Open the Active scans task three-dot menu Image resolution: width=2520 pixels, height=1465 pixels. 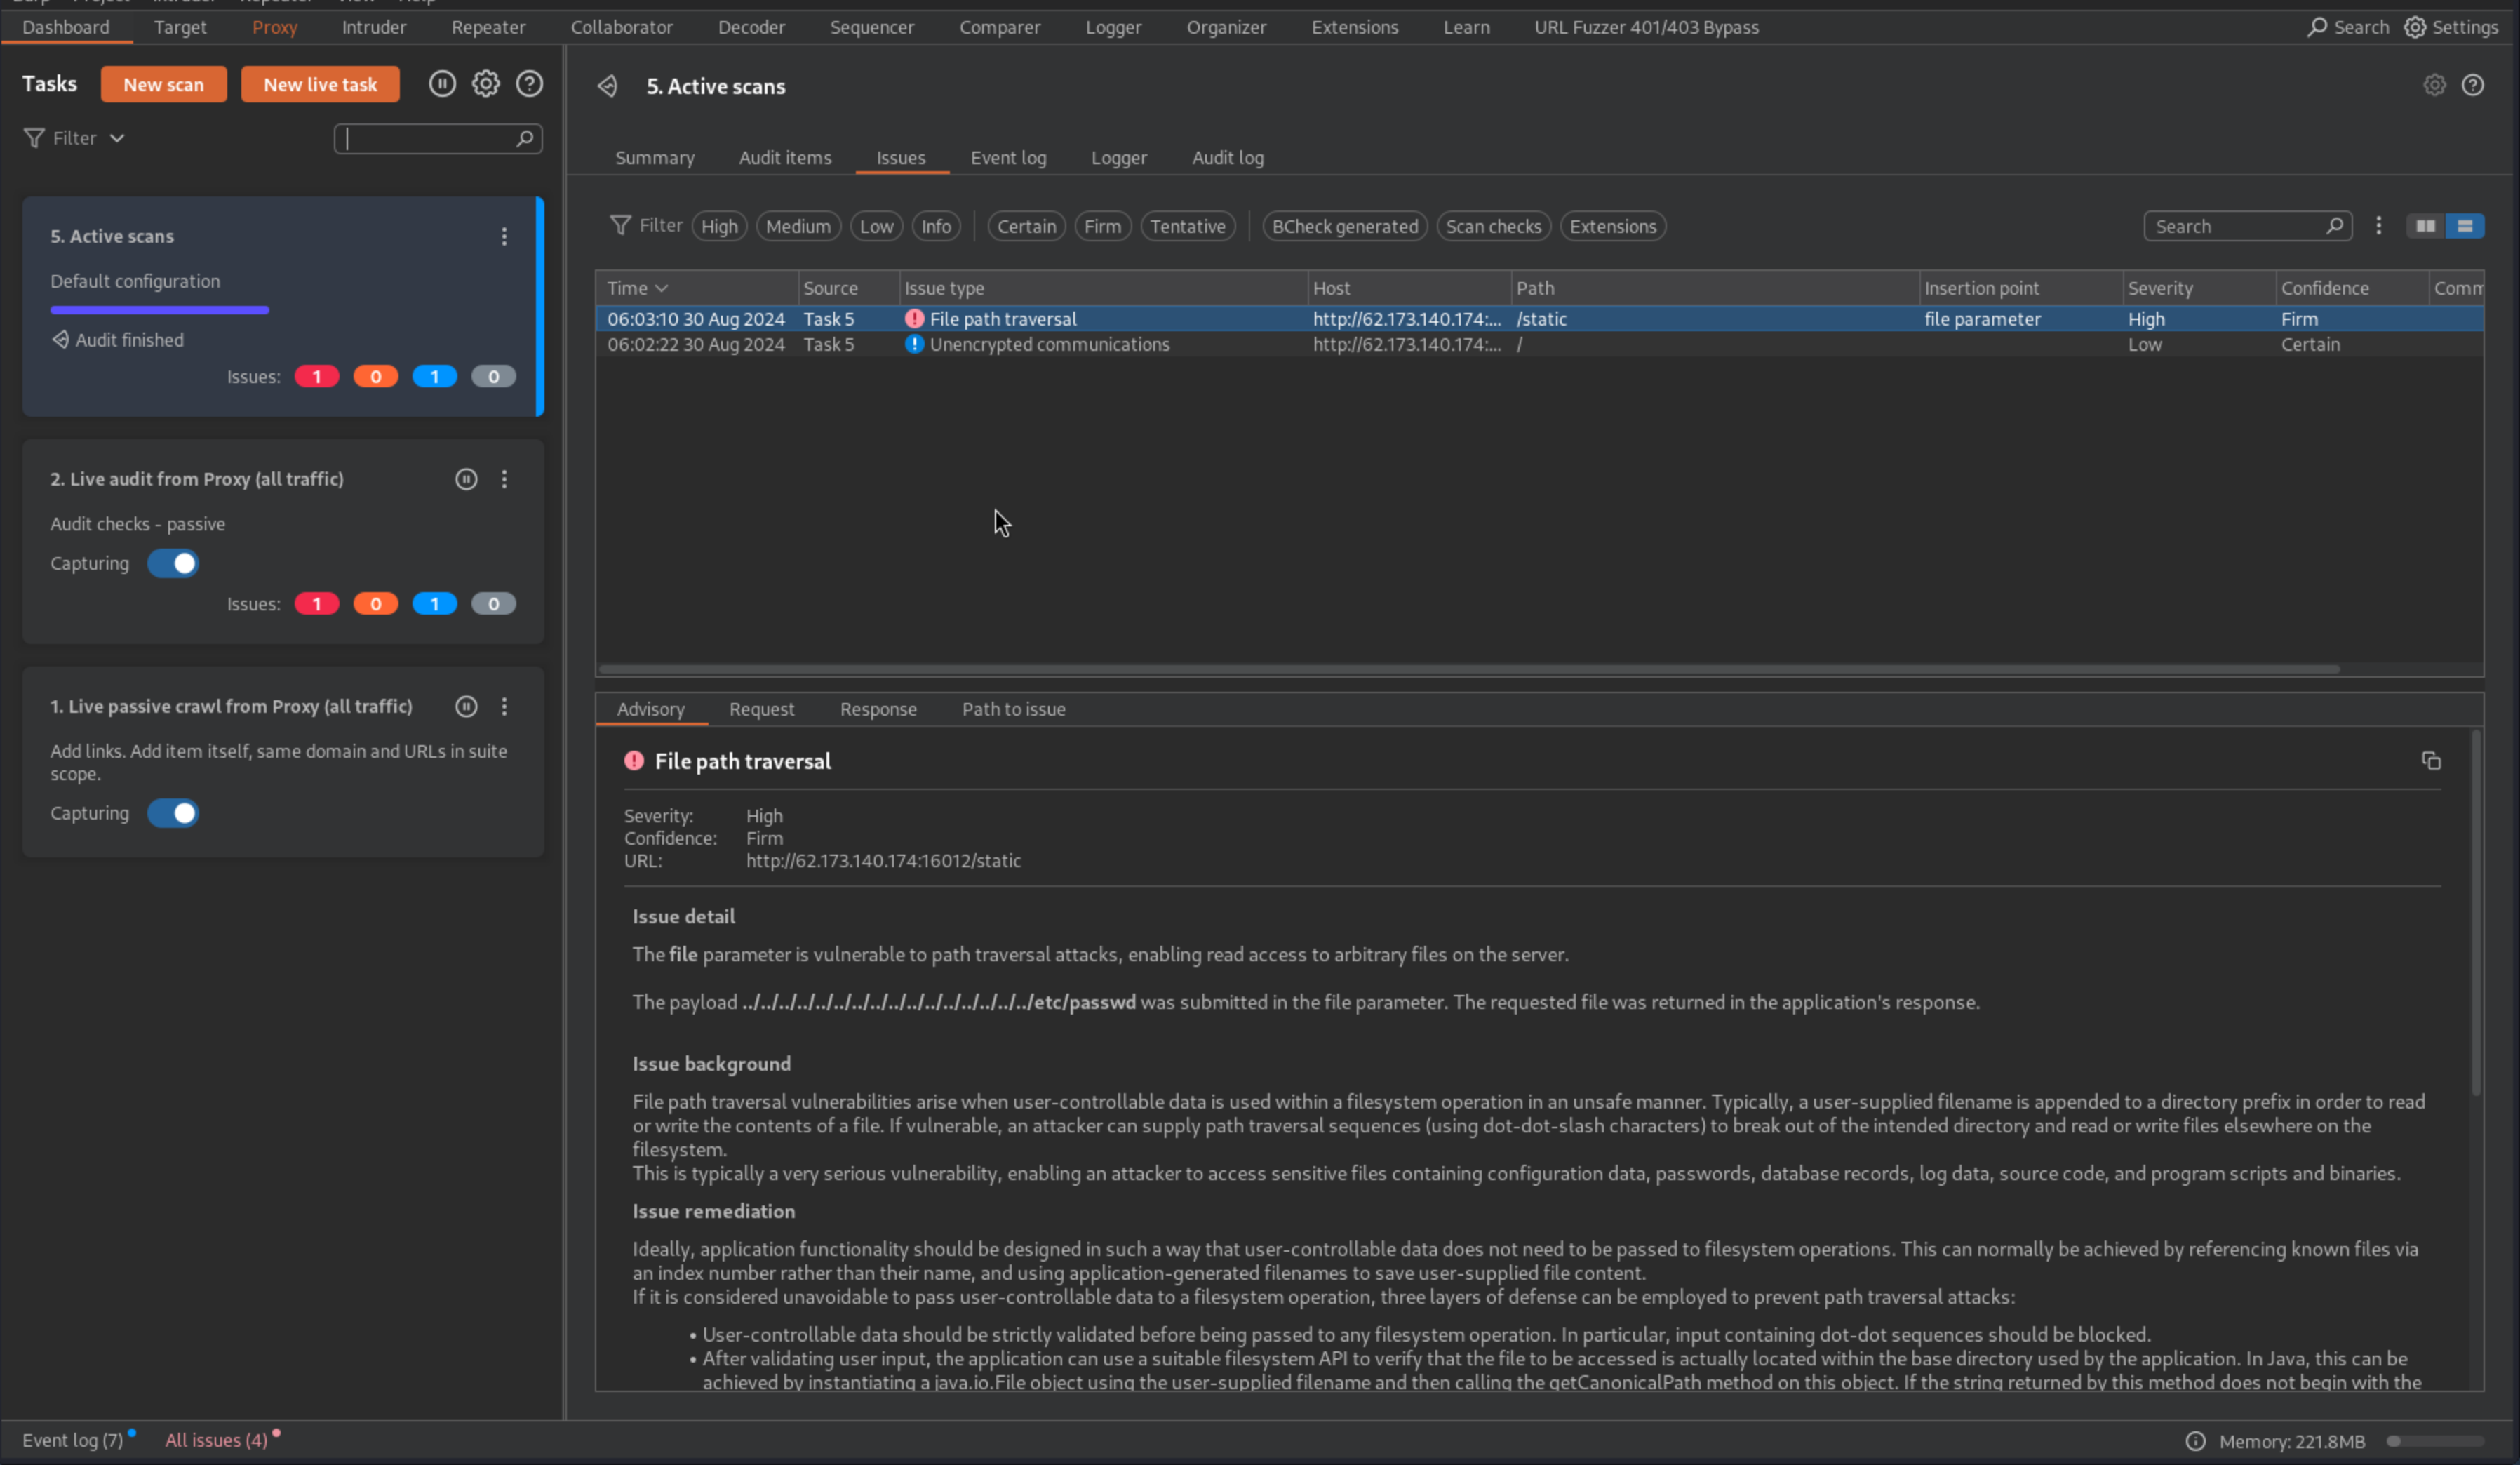tap(504, 237)
